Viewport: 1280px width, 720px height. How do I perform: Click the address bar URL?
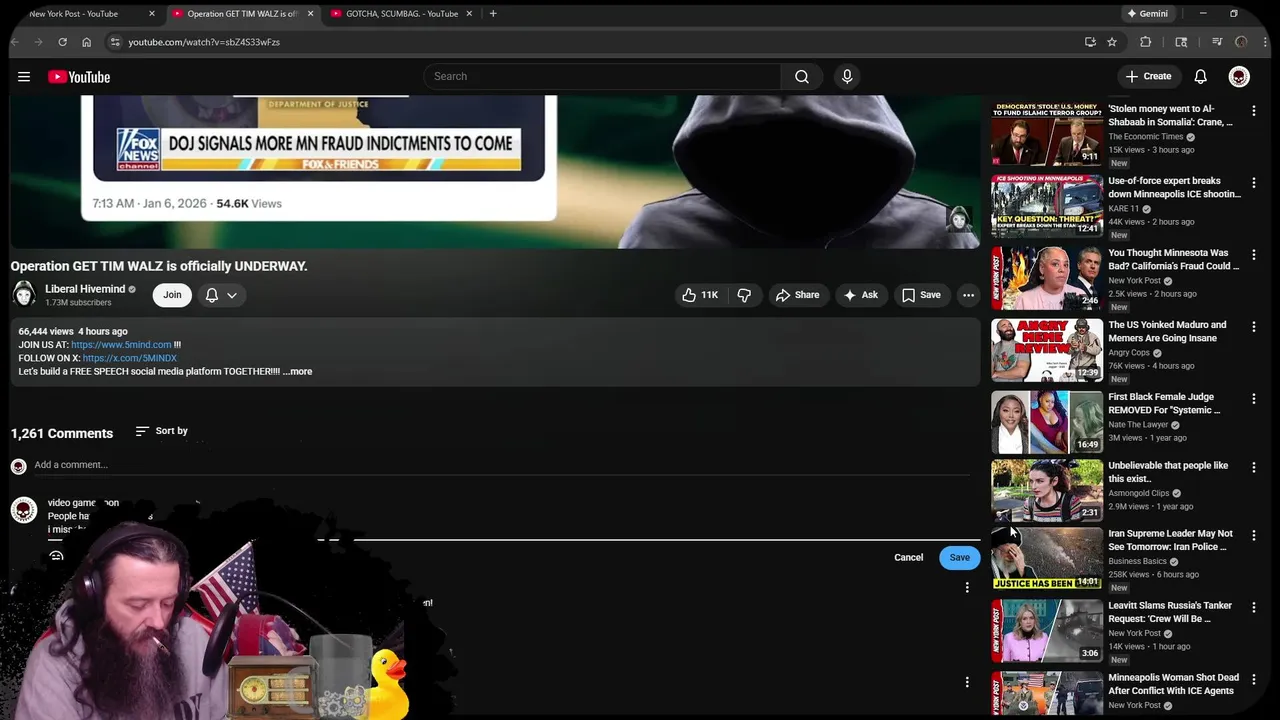204,42
